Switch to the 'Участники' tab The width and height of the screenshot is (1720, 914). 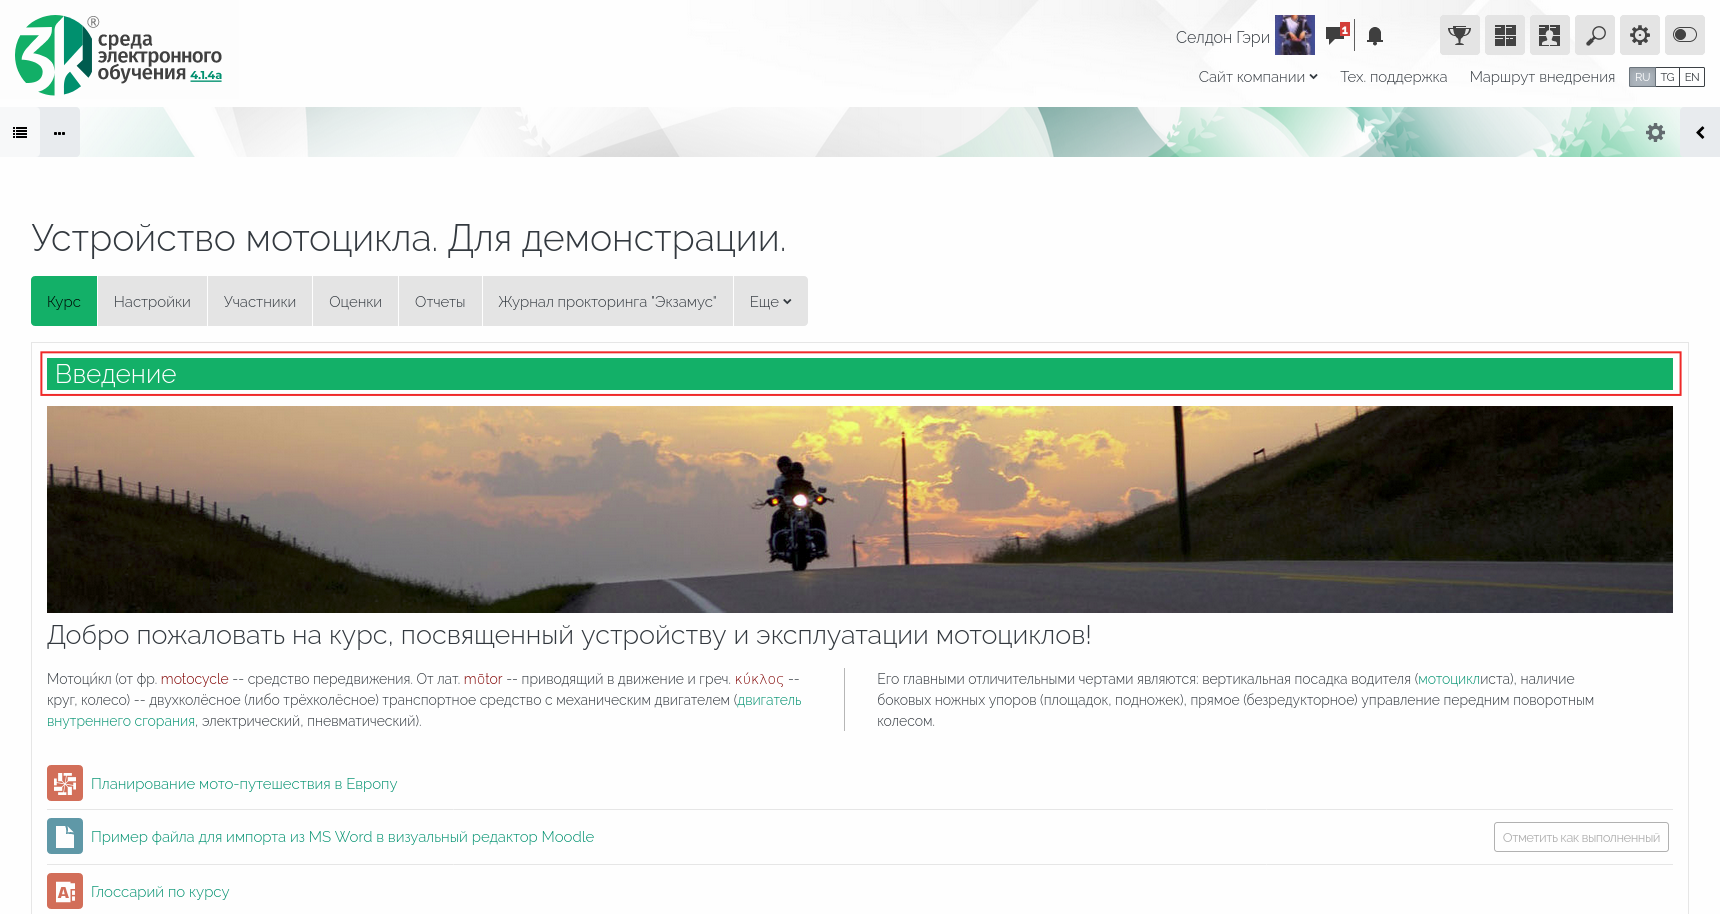[x=260, y=301]
